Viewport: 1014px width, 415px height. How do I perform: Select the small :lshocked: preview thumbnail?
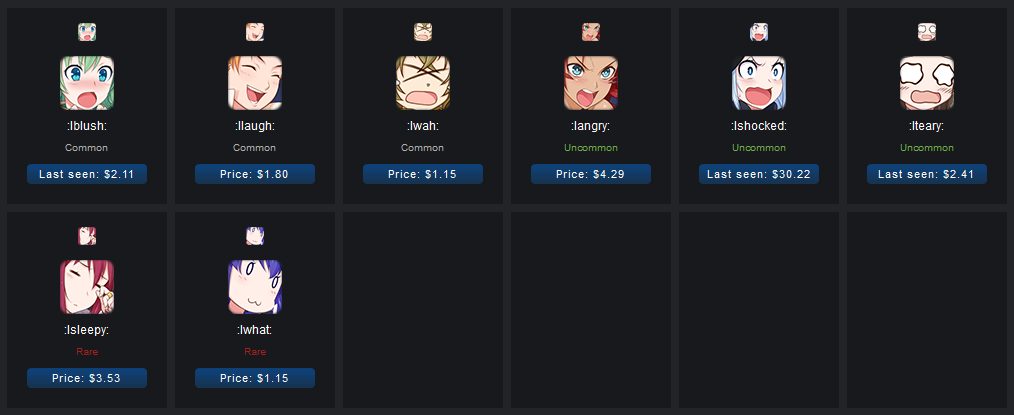[x=759, y=32]
